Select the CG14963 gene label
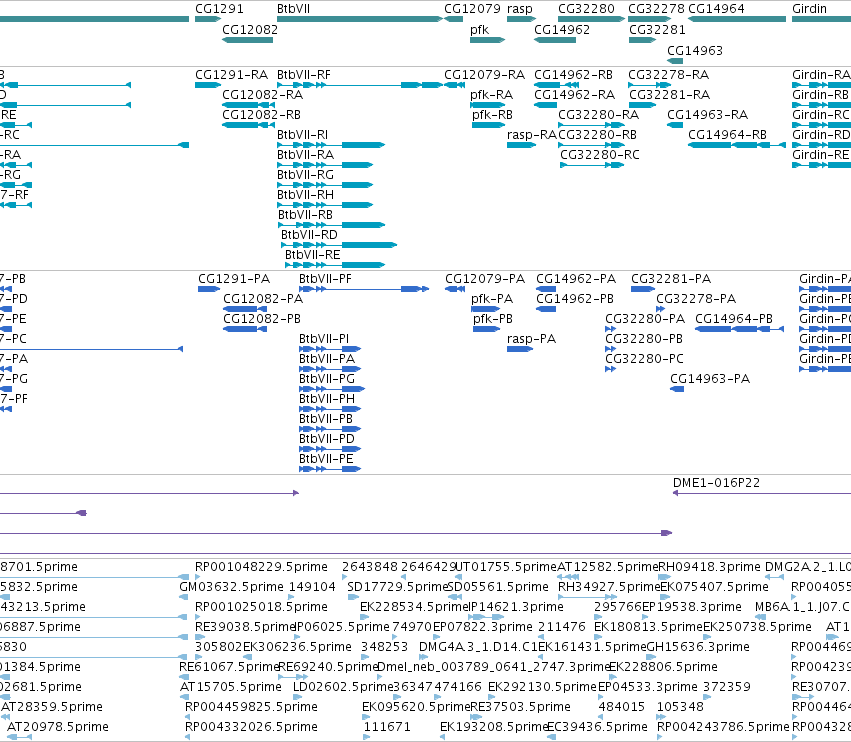 click(695, 50)
